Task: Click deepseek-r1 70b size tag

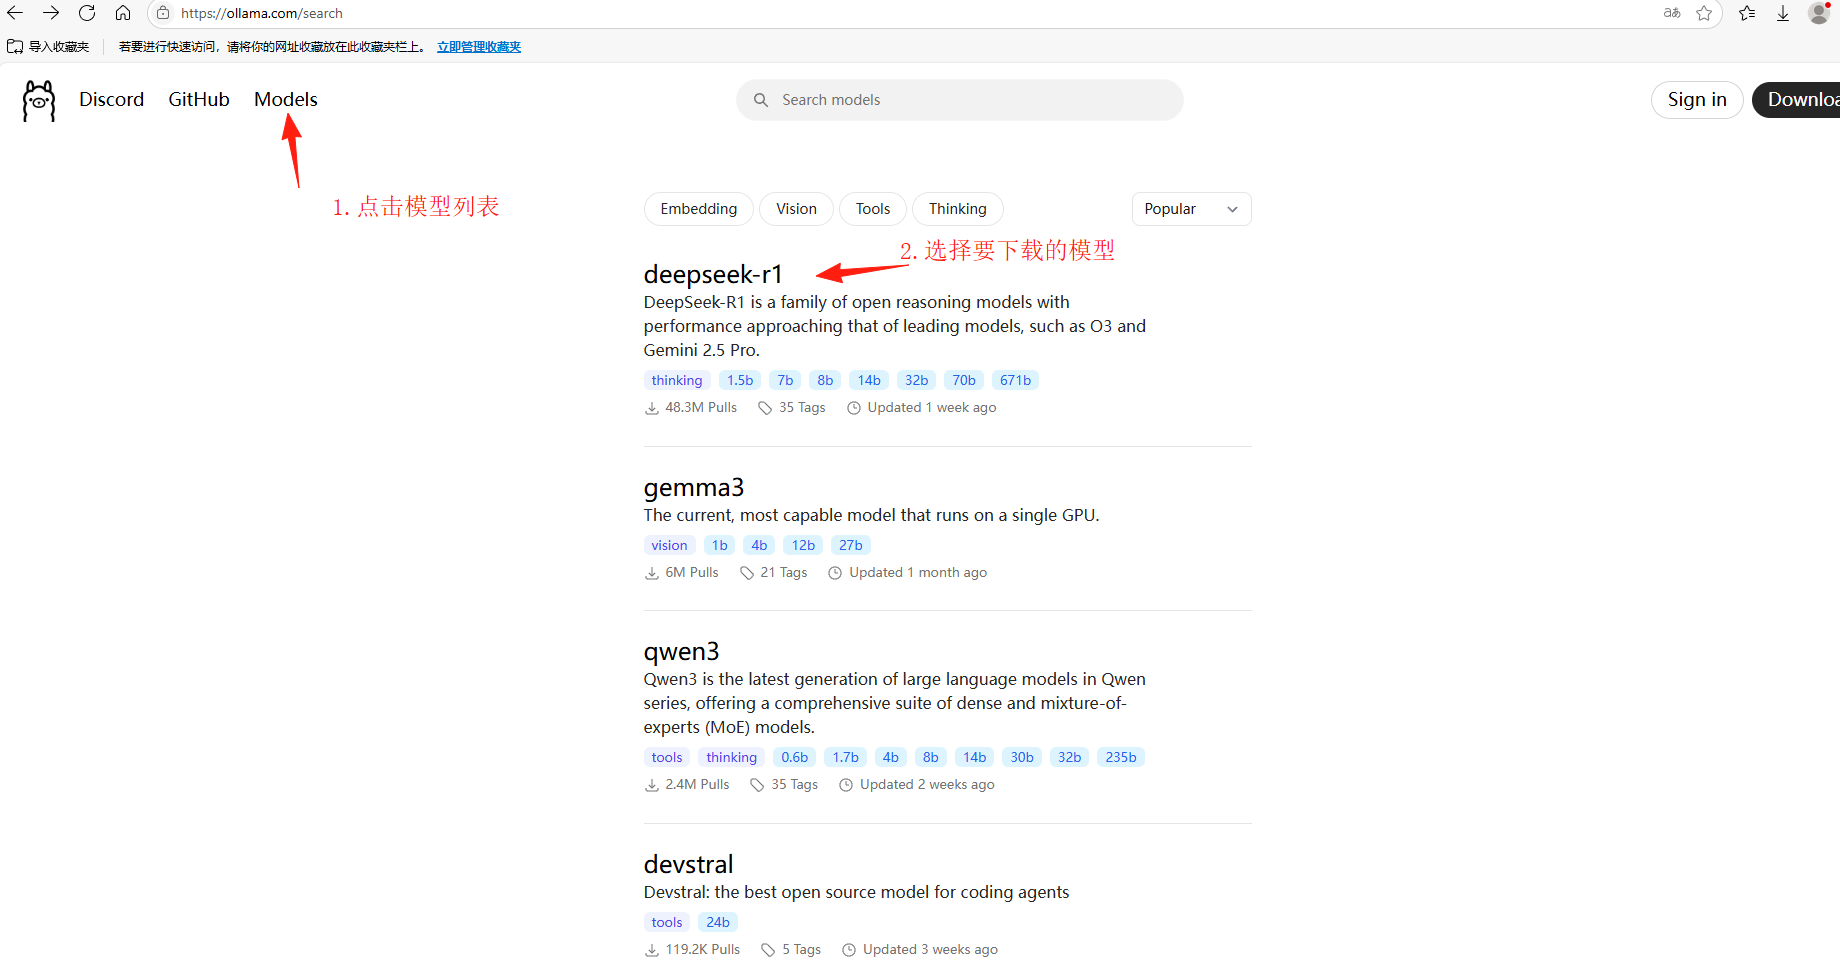Action: 964,380
